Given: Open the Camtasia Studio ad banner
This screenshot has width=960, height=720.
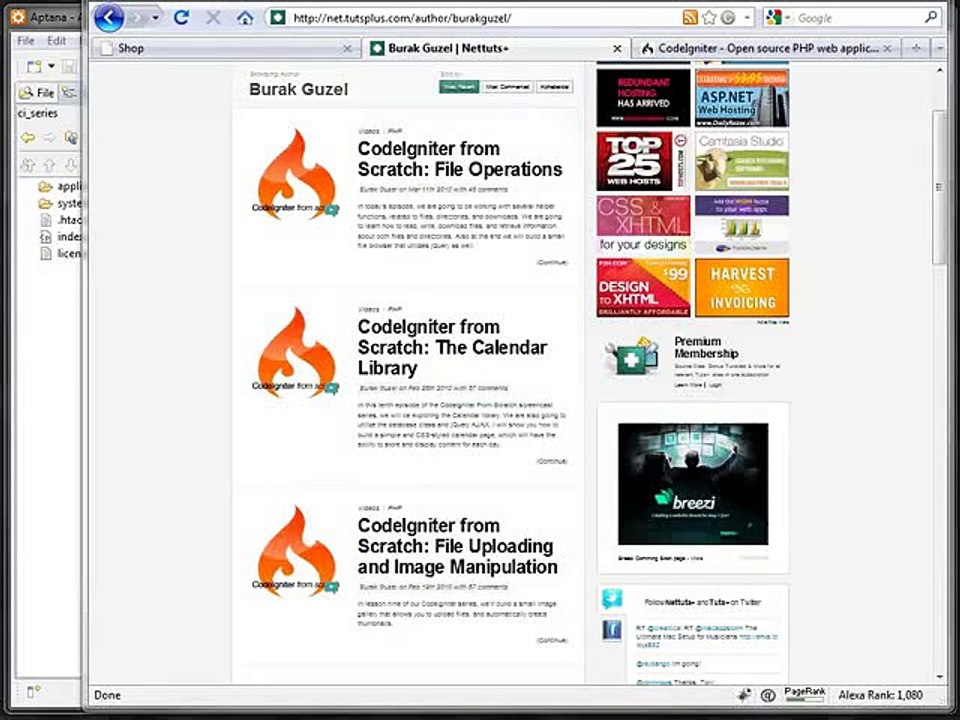Looking at the screenshot, I should pyautogui.click(x=742, y=162).
